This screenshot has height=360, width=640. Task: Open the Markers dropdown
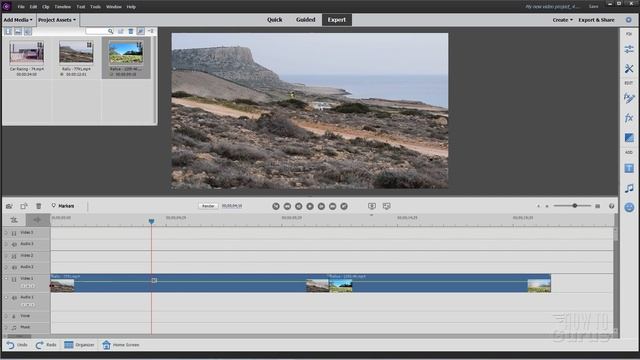(62, 206)
